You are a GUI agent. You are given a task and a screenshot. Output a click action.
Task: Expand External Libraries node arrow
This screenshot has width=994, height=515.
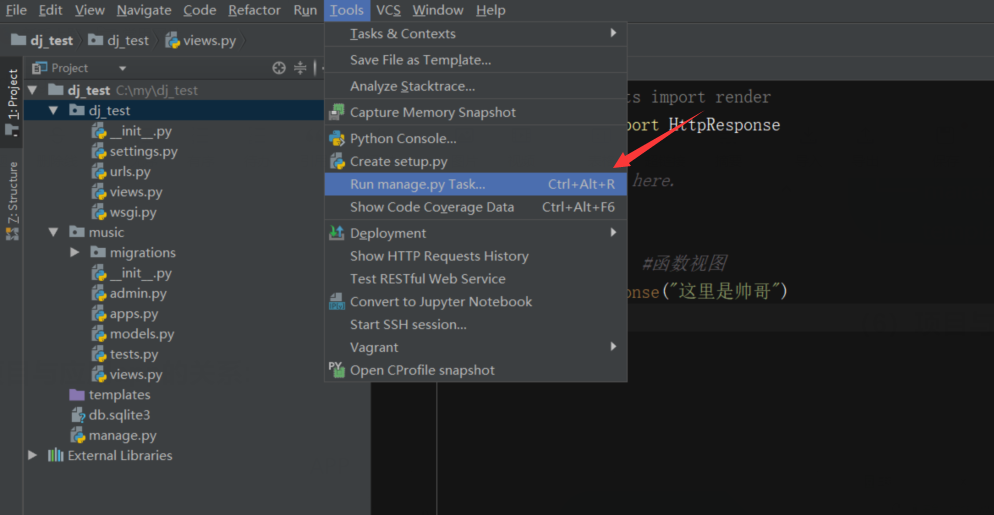(33, 455)
